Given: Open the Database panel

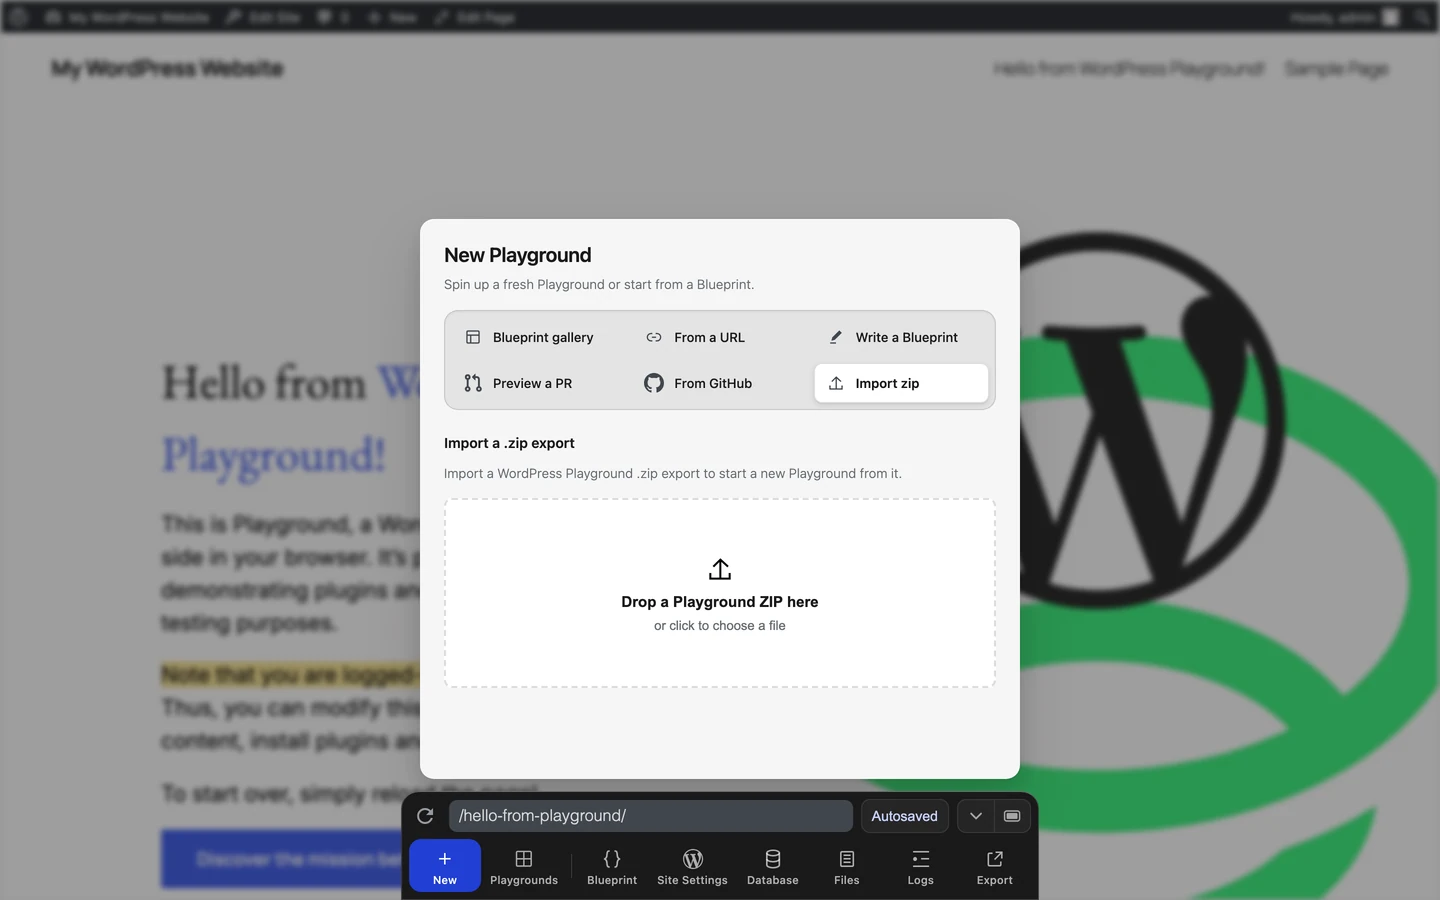Looking at the screenshot, I should point(773,866).
